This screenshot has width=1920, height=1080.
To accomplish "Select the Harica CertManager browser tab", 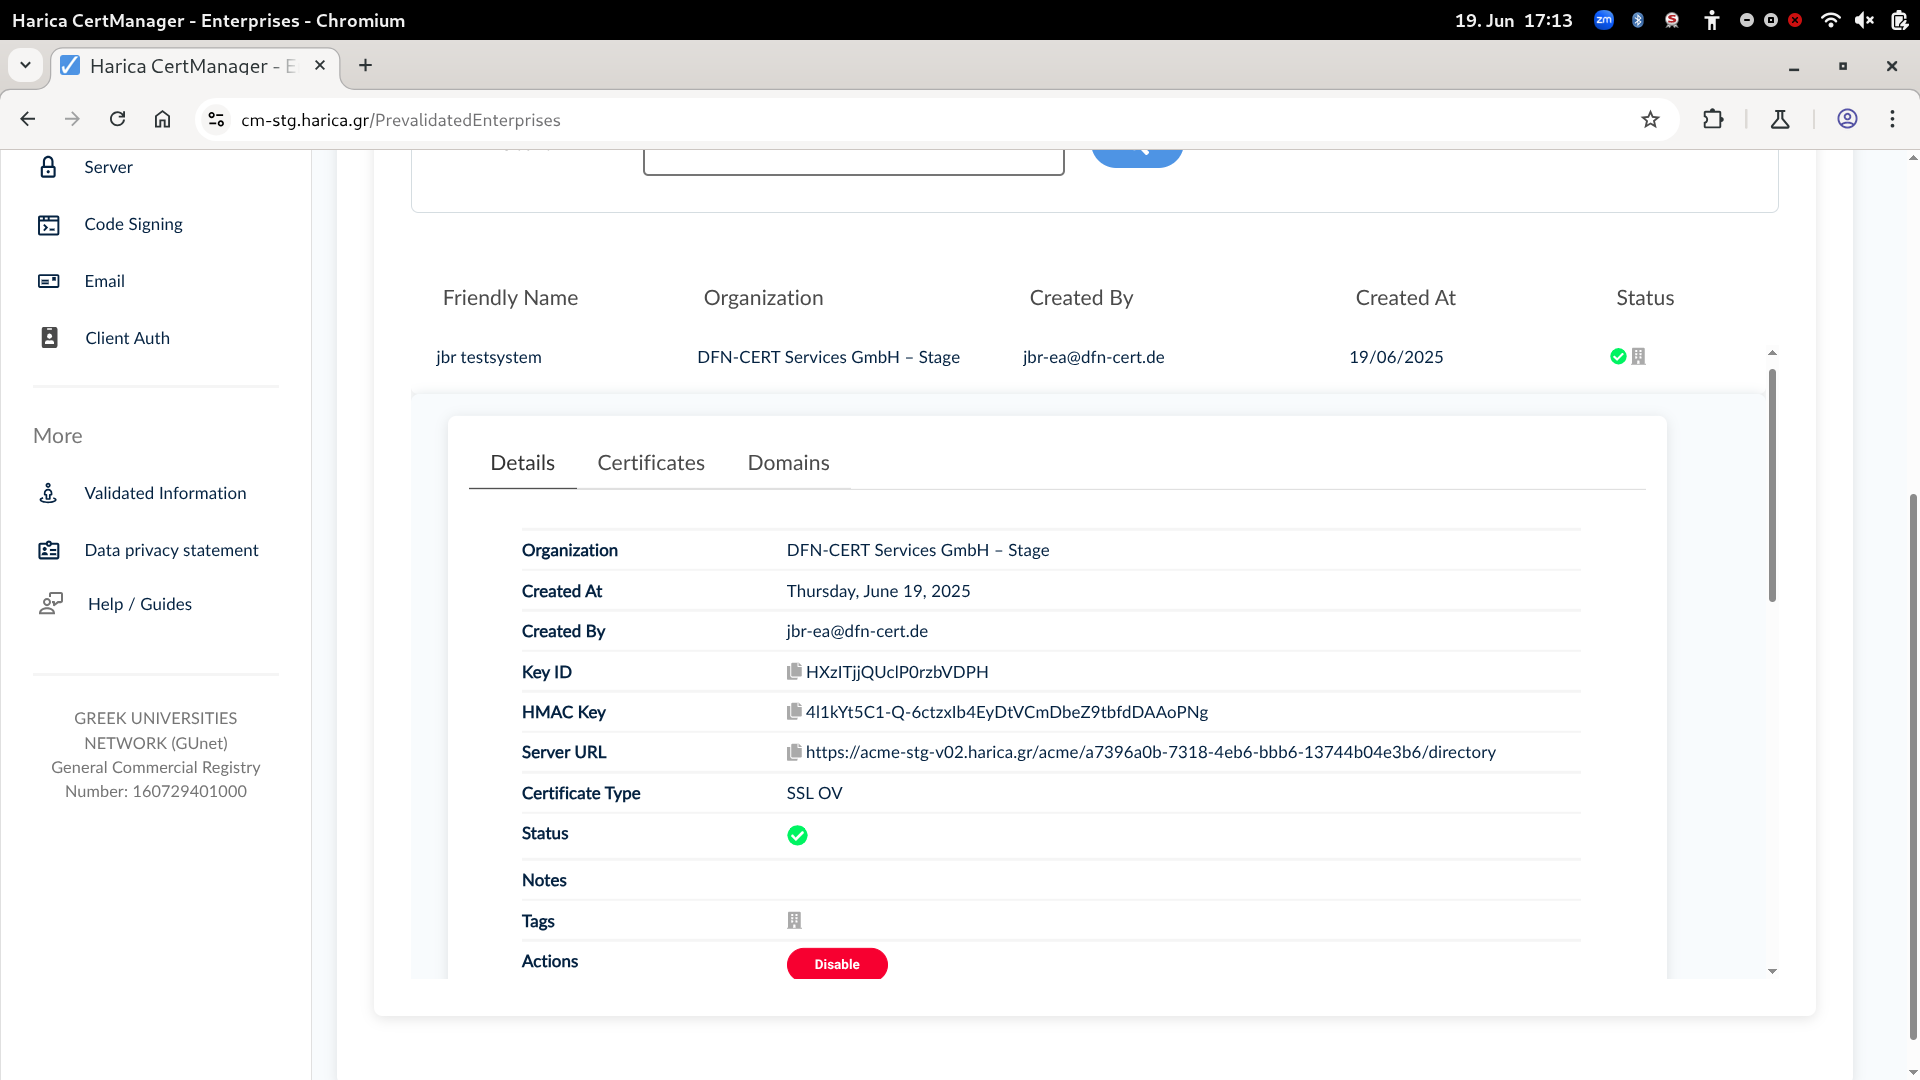I will [x=195, y=66].
